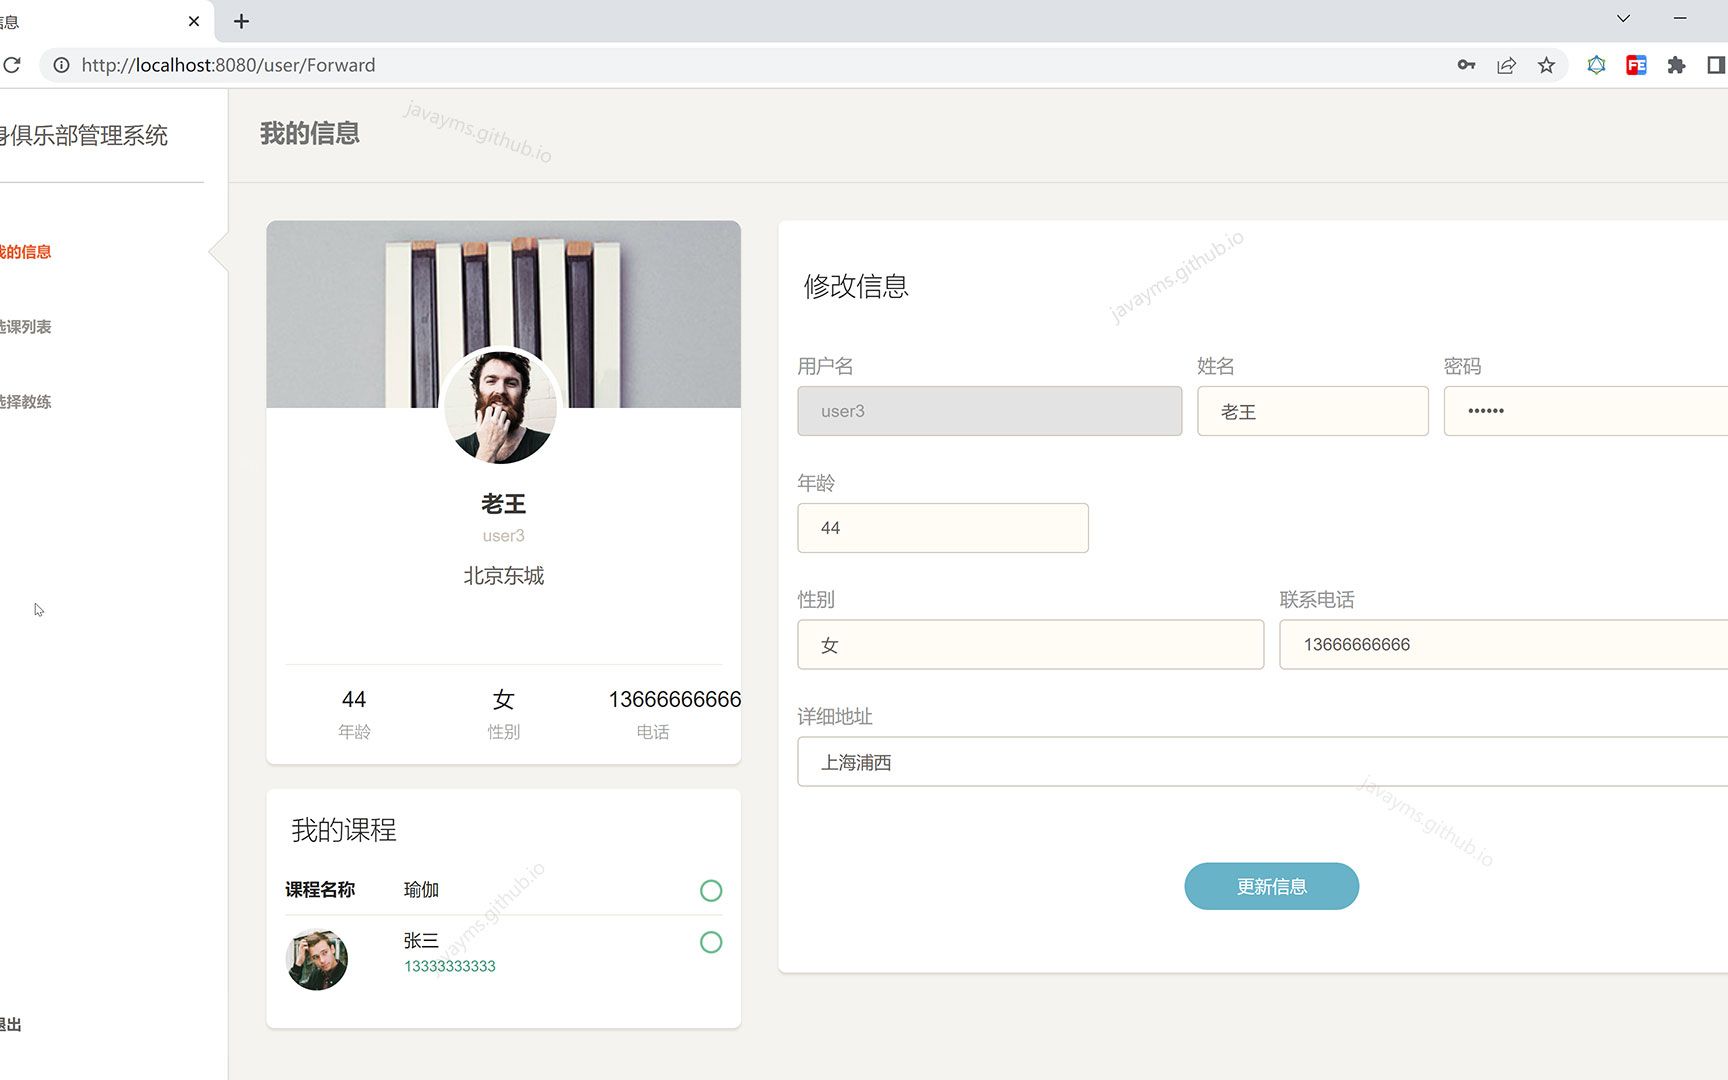Click the piano keys cover image
Image resolution: width=1728 pixels, height=1080 pixels.
pyautogui.click(x=504, y=314)
